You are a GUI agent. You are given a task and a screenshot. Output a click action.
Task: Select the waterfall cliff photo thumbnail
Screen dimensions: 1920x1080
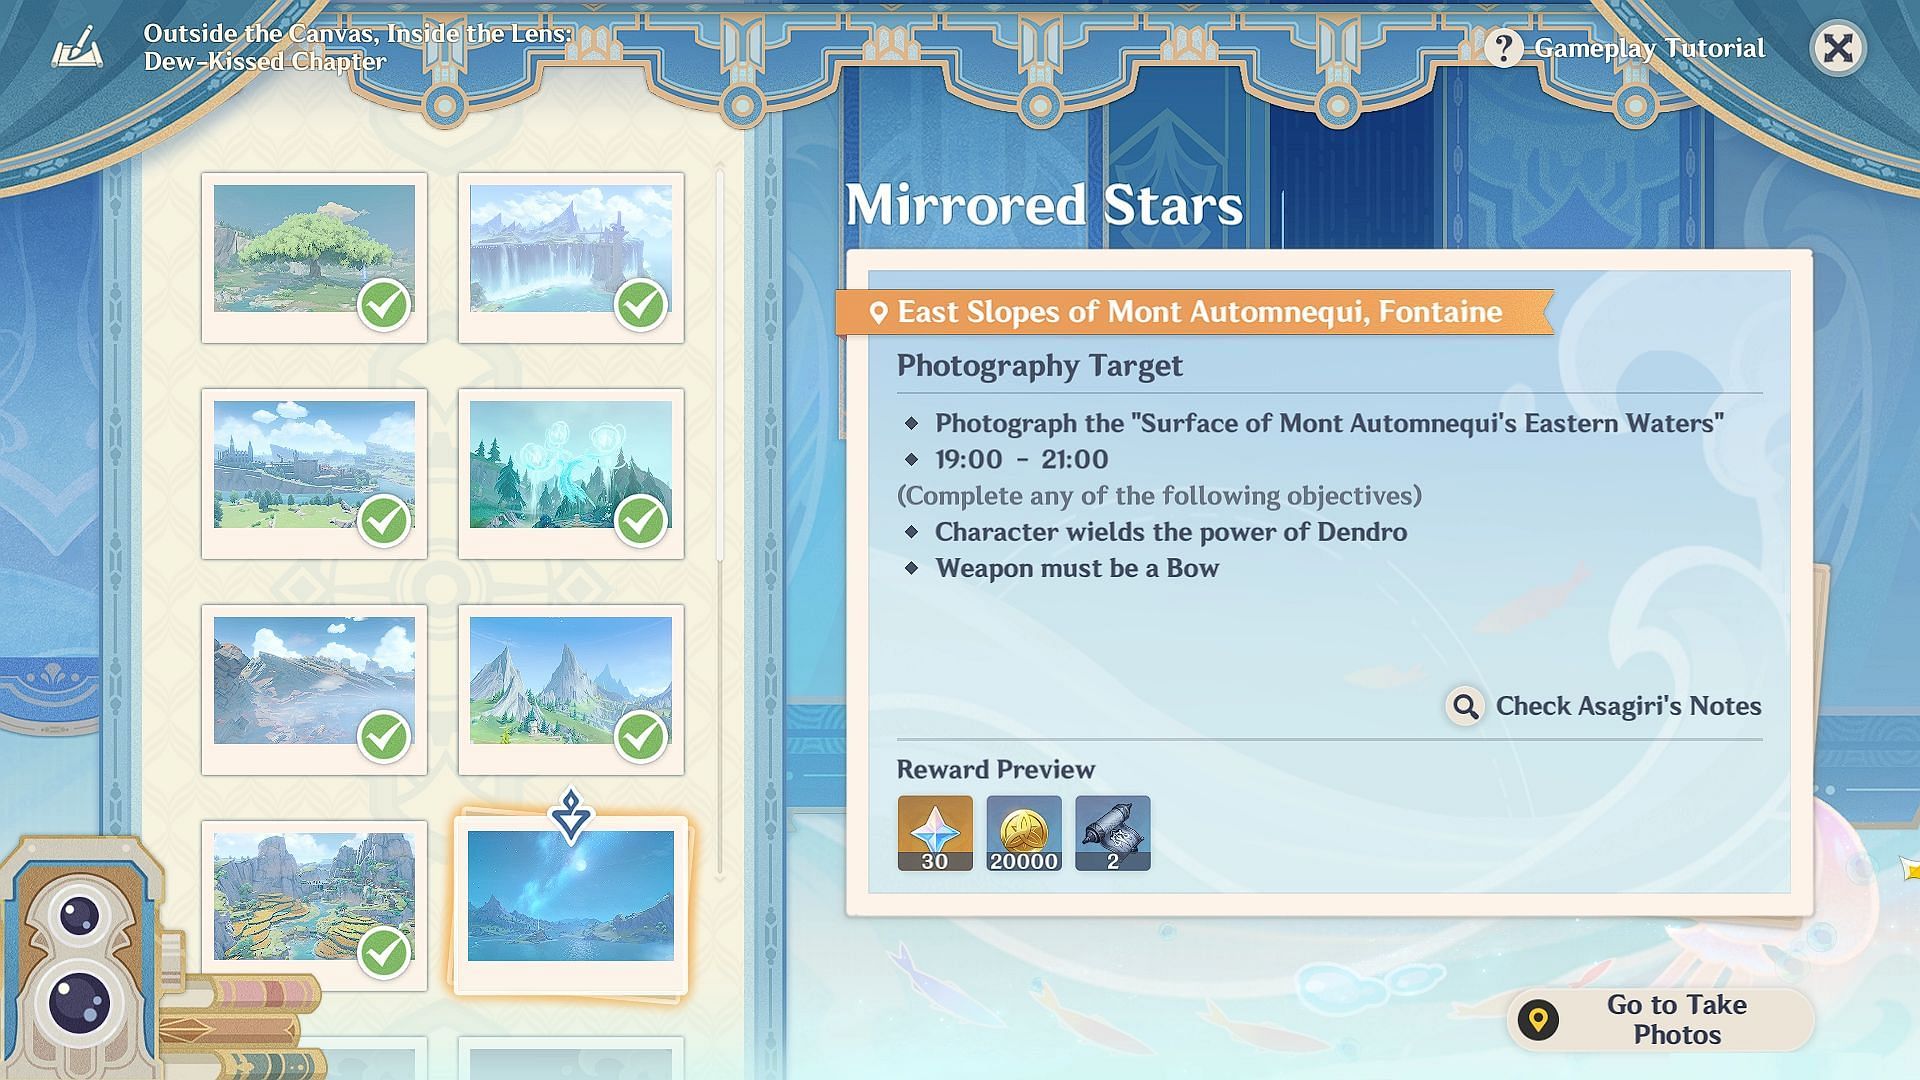pos(571,257)
